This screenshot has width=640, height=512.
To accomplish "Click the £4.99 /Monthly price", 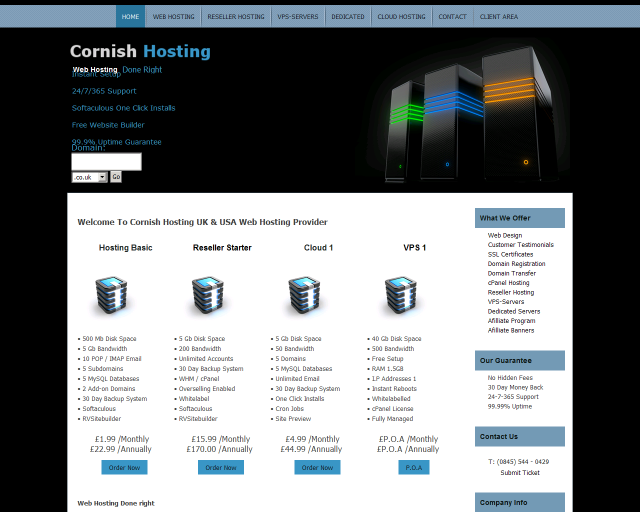I will point(312,439).
